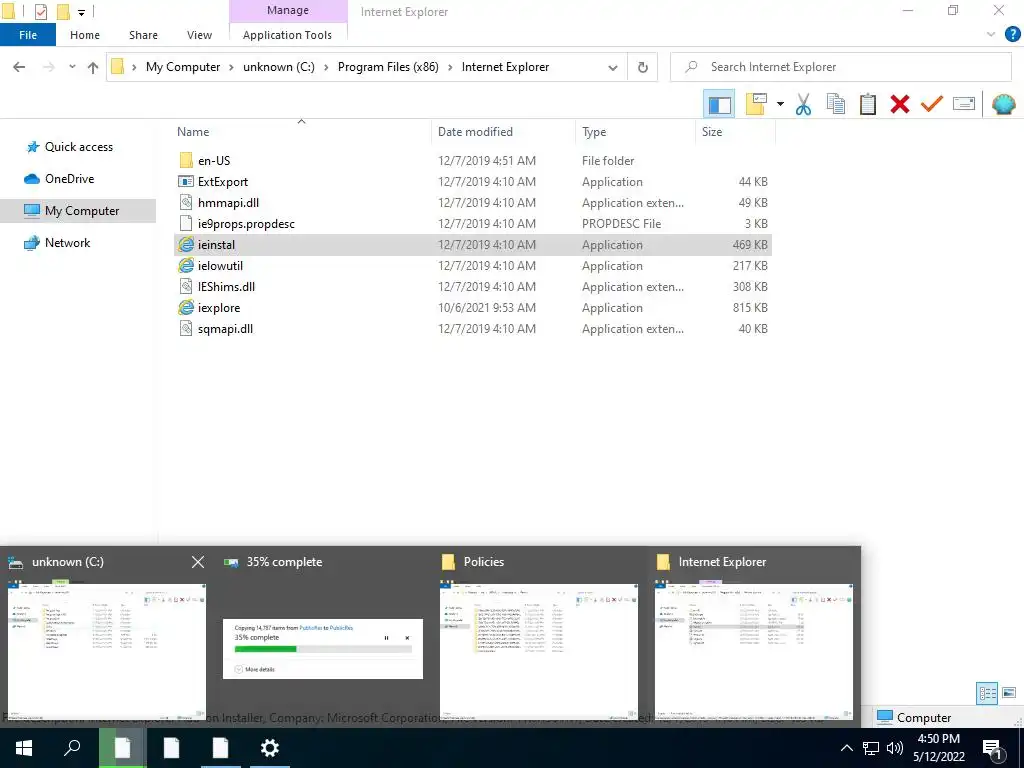The height and width of the screenshot is (768, 1024).
Task: Click the Search Internet Explorer box
Action: pyautogui.click(x=841, y=67)
